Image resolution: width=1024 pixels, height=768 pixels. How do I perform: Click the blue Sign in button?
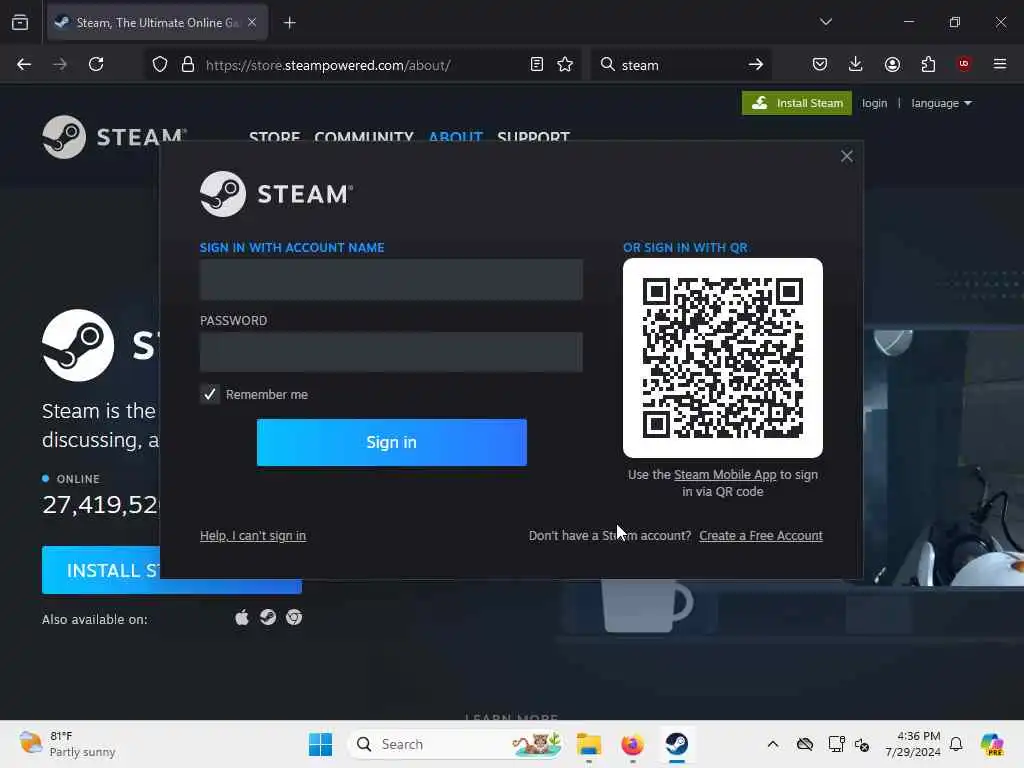[392, 442]
